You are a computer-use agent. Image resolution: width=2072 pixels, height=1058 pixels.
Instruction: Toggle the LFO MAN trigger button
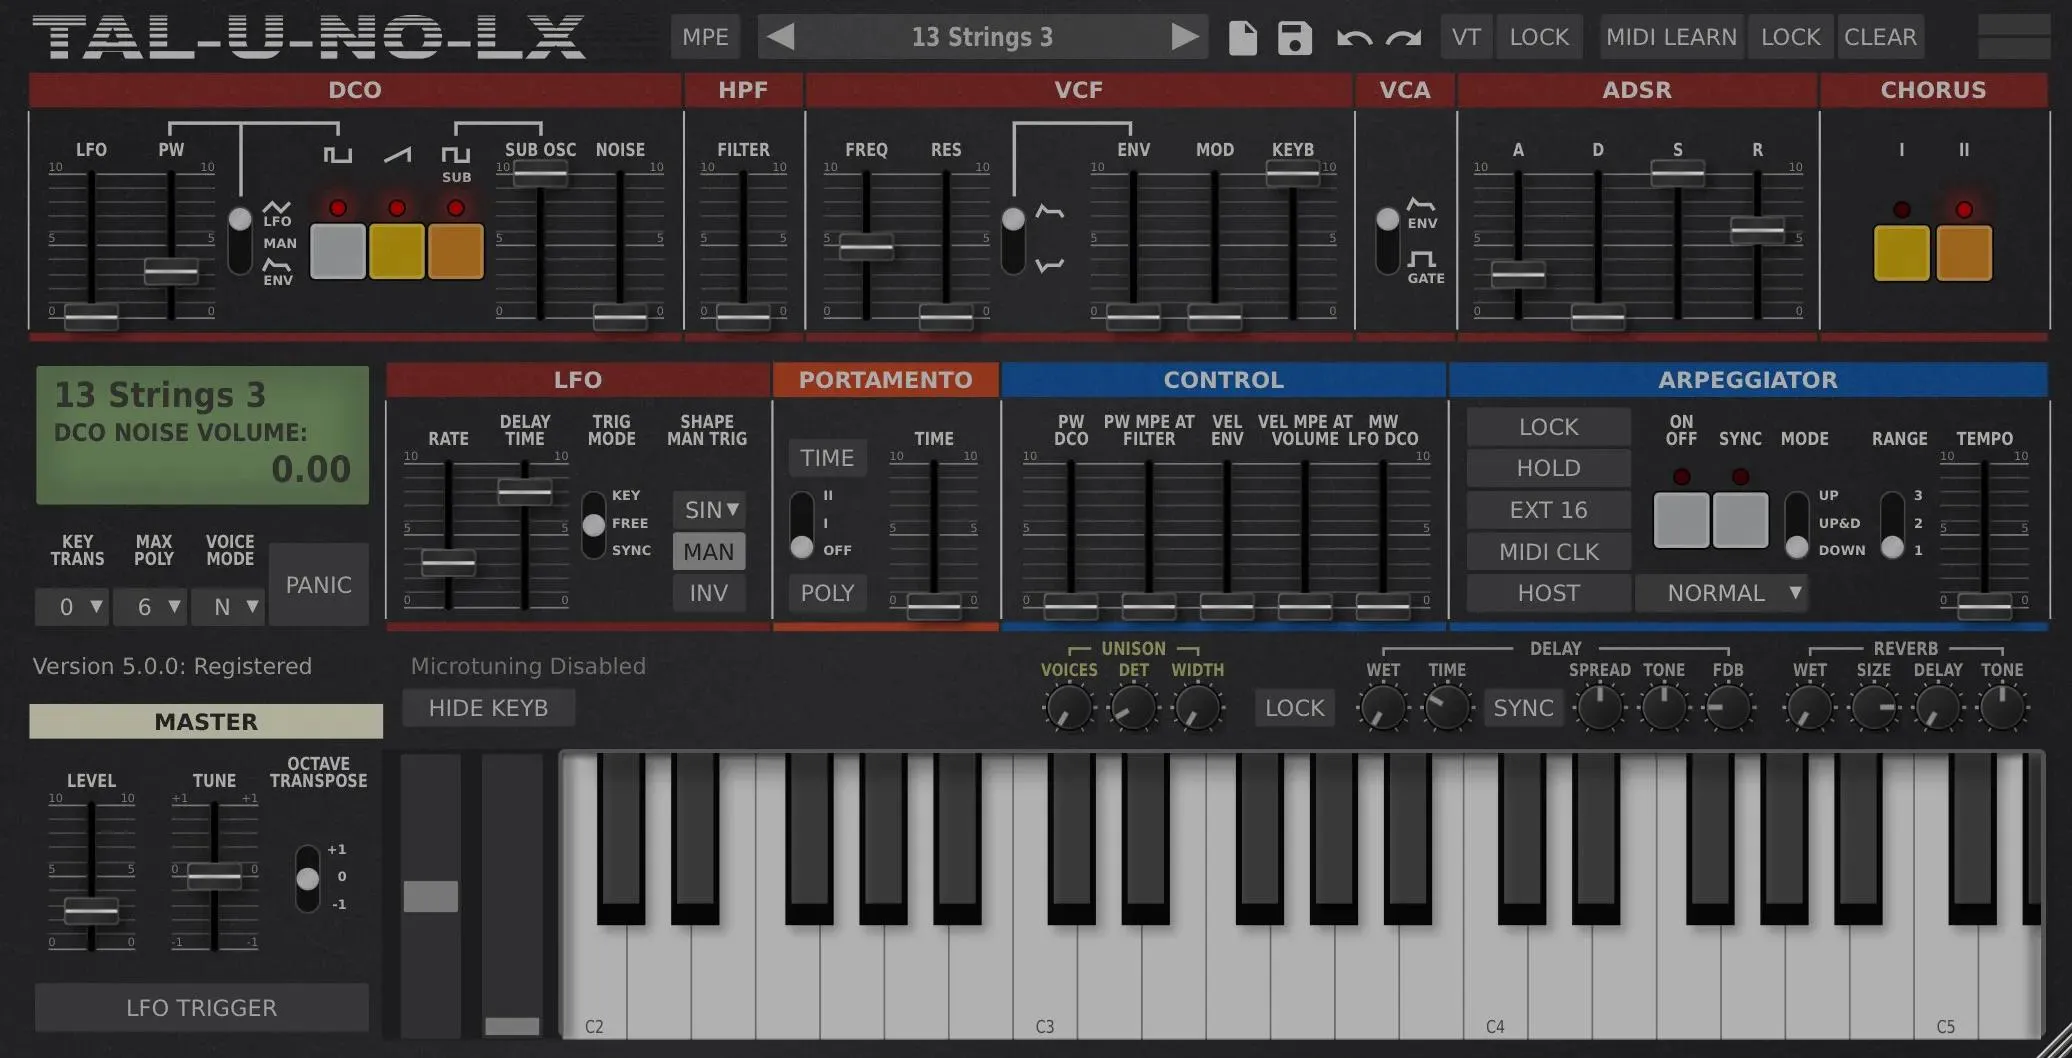(x=709, y=552)
